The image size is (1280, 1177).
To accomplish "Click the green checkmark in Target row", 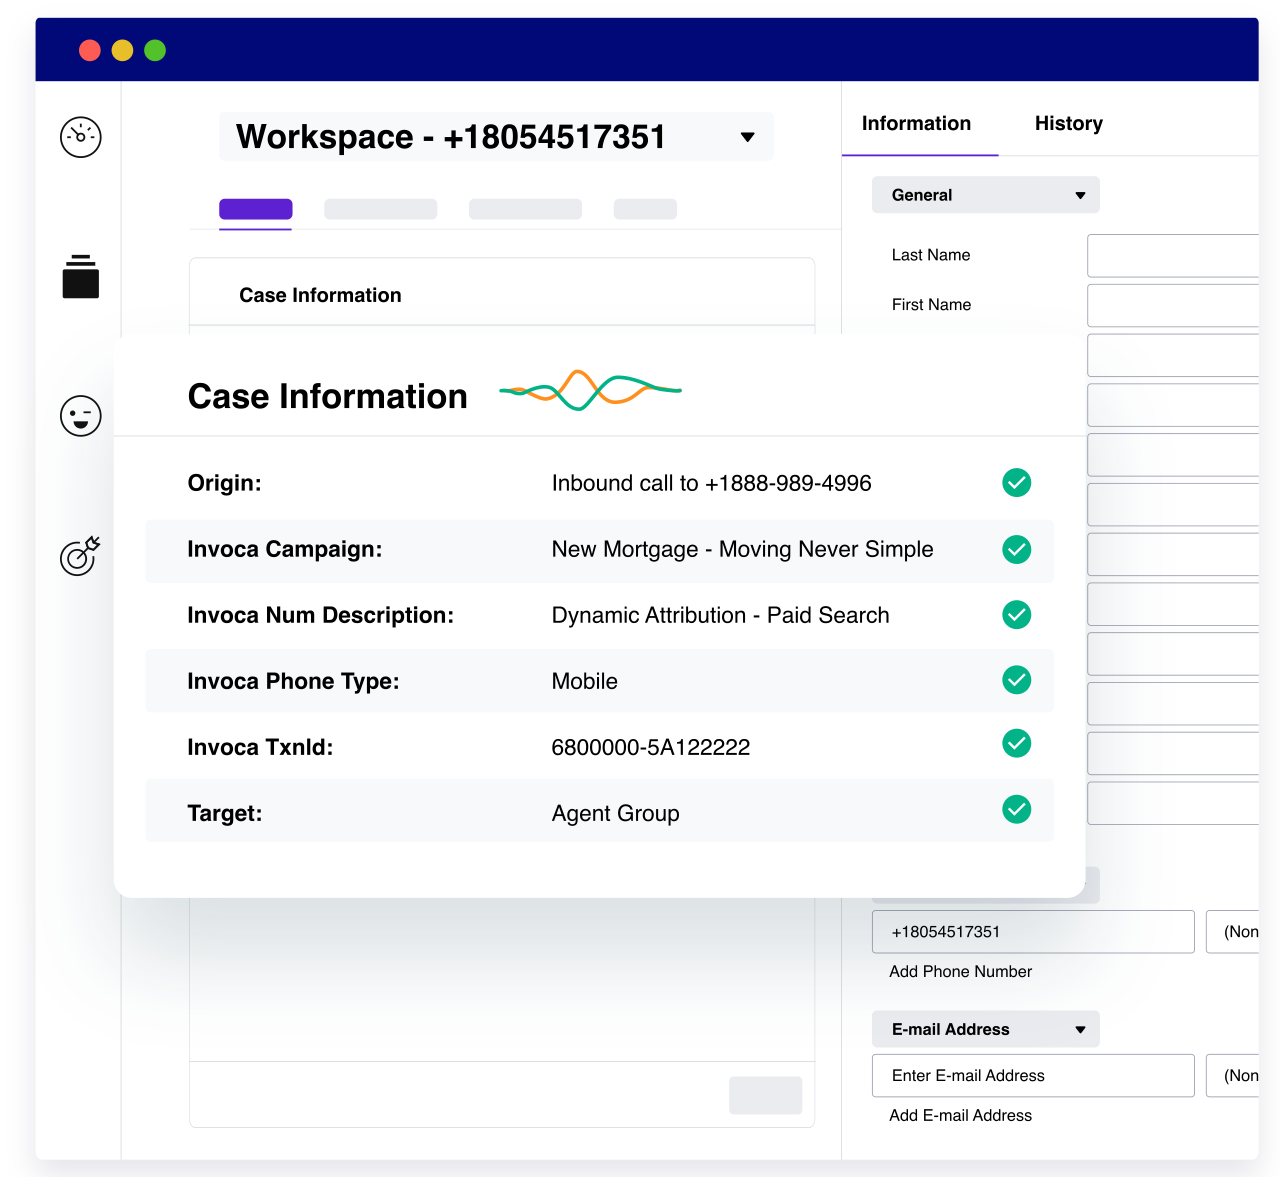I will (1017, 809).
